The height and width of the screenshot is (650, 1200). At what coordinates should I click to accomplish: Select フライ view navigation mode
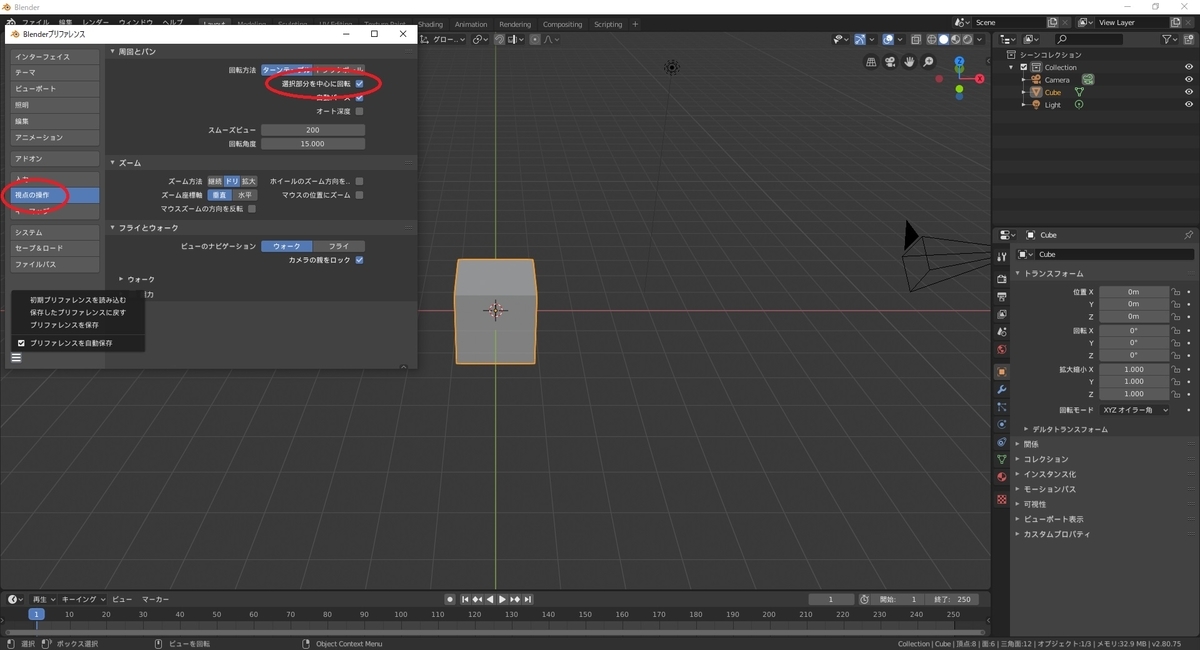[339, 246]
